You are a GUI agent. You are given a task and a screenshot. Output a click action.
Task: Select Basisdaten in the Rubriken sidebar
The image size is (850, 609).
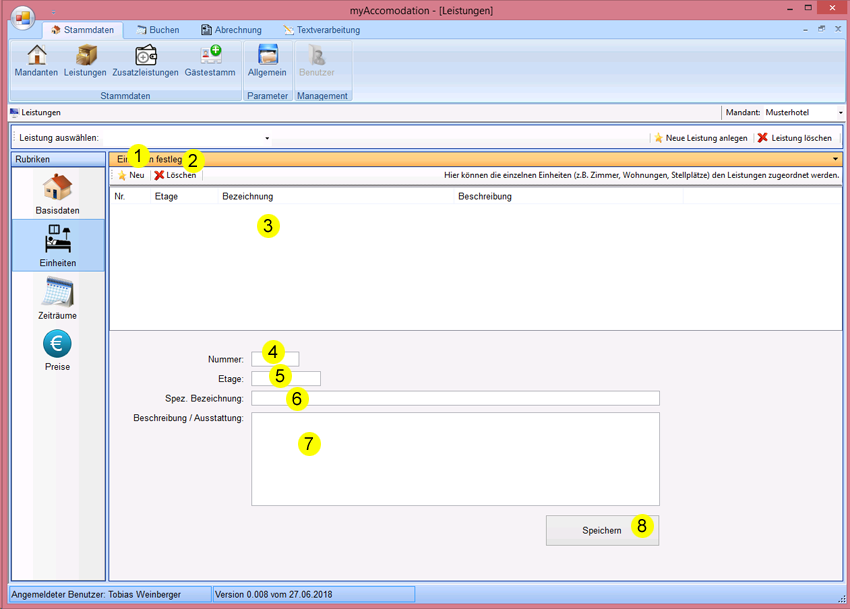point(57,194)
